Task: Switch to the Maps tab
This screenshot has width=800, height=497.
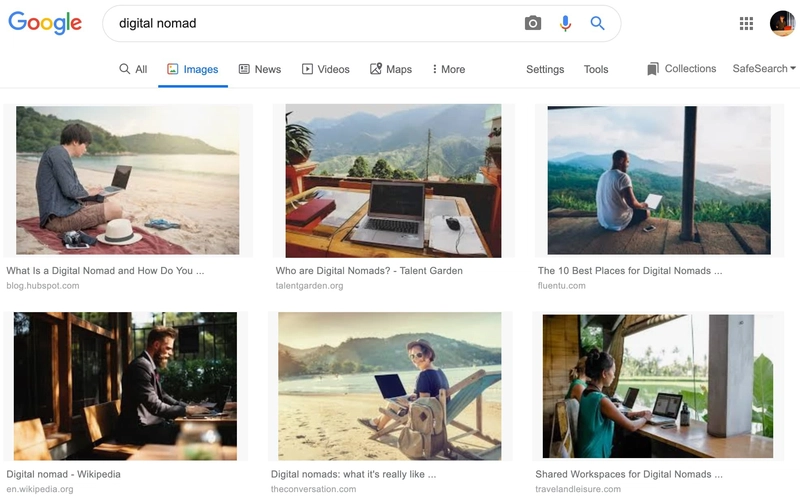Action: (390, 69)
